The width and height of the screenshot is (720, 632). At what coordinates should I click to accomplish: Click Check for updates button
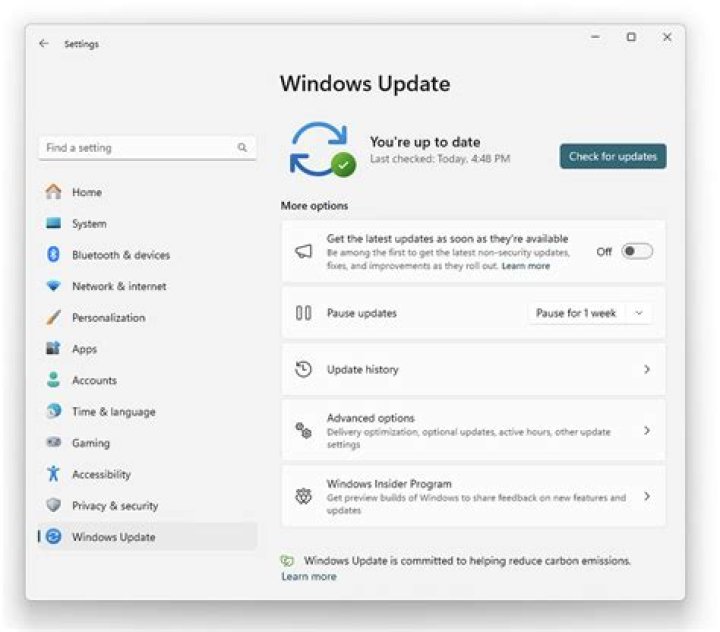coord(613,156)
